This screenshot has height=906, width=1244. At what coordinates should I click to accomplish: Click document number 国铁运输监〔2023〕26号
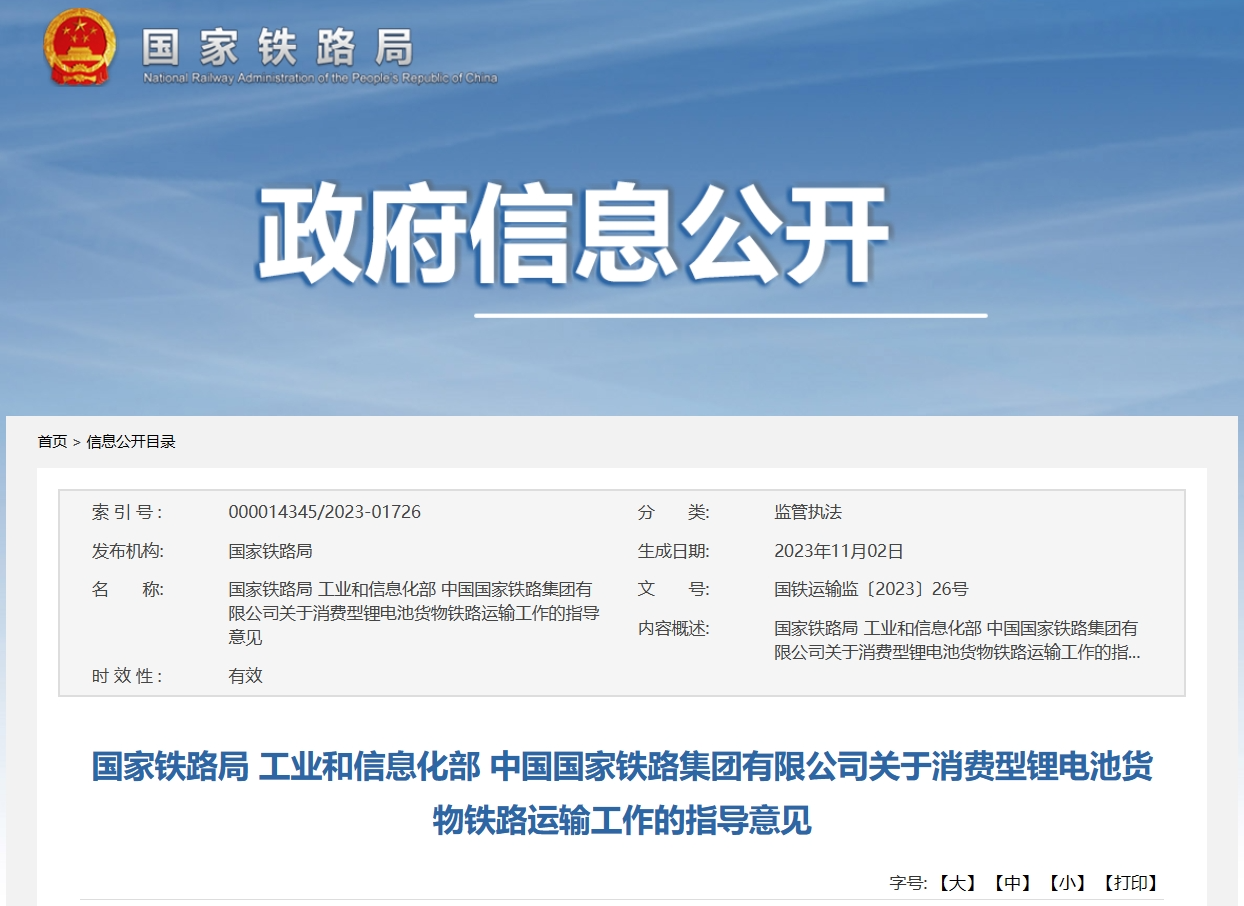[x=870, y=589]
